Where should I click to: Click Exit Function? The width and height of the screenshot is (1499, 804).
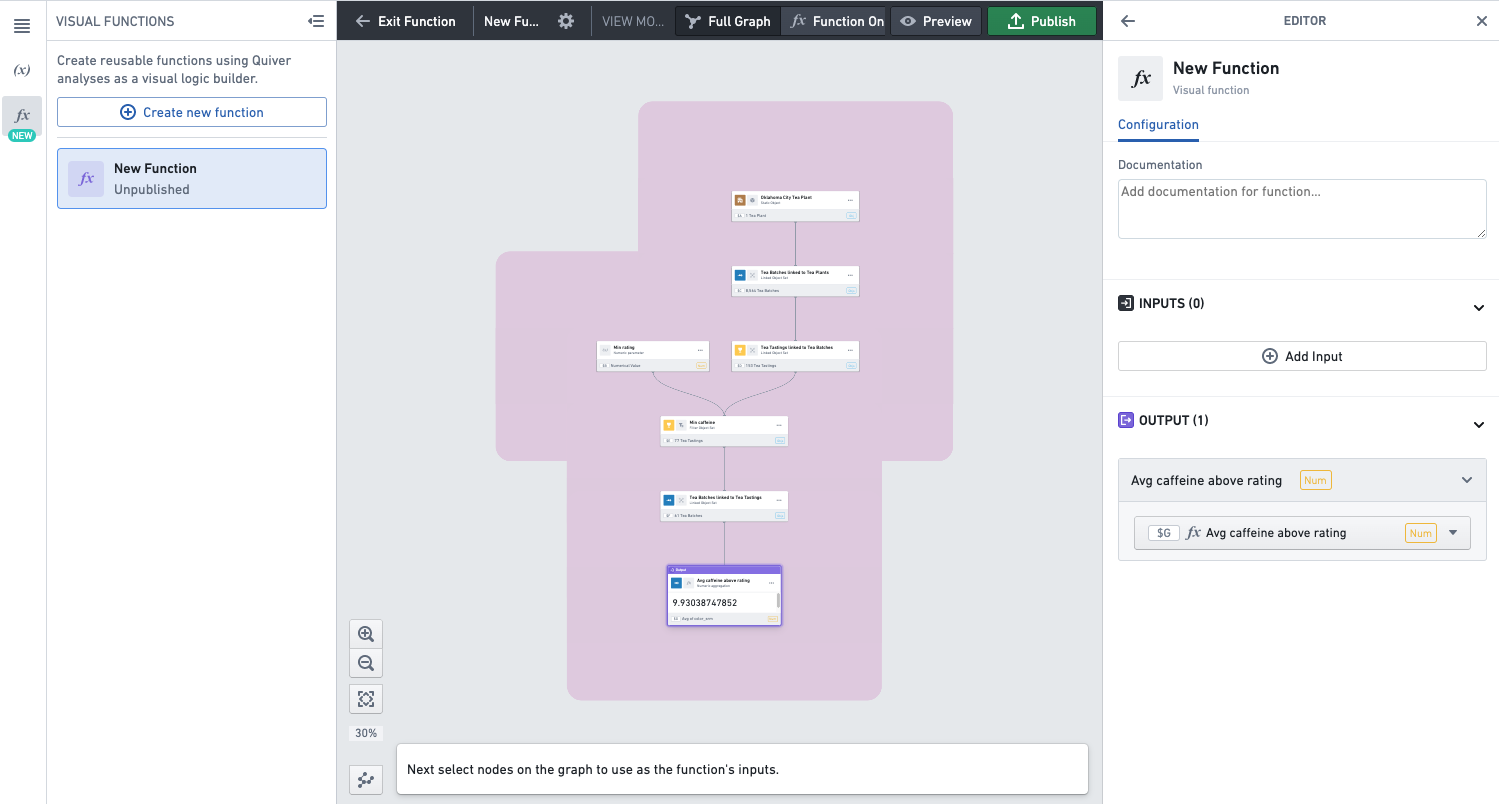click(406, 21)
